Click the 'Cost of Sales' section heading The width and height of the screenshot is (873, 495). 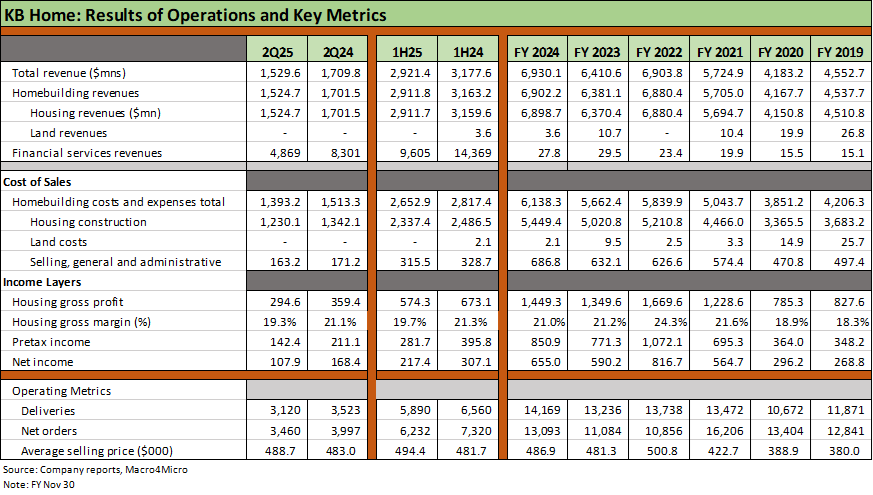pyautogui.click(x=37, y=182)
